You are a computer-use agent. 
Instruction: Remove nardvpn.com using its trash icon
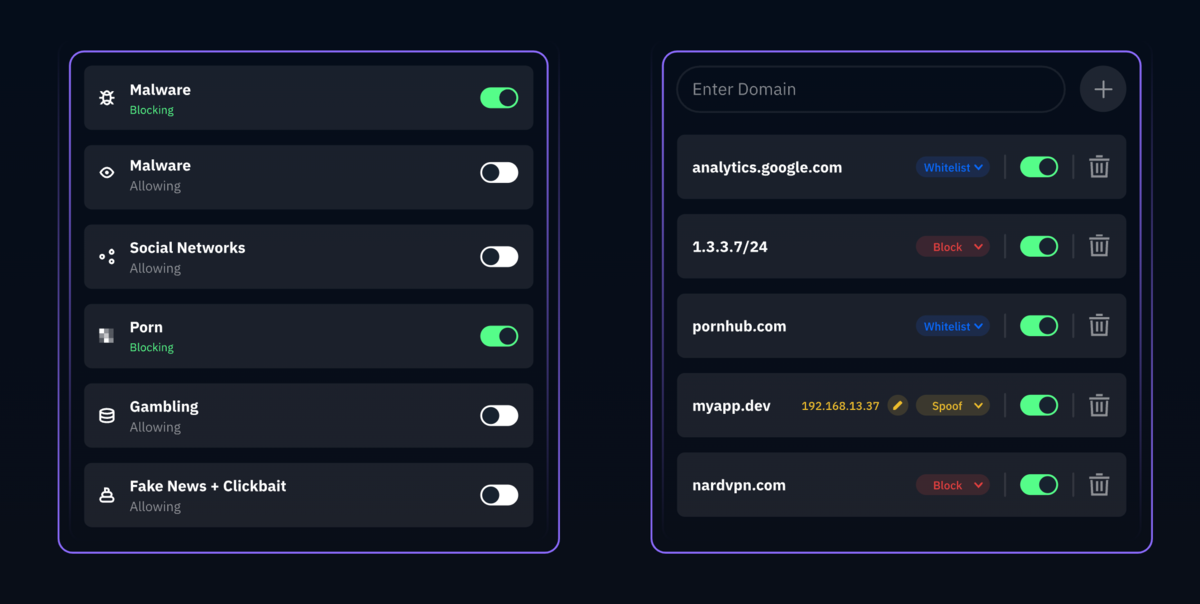pos(1099,485)
